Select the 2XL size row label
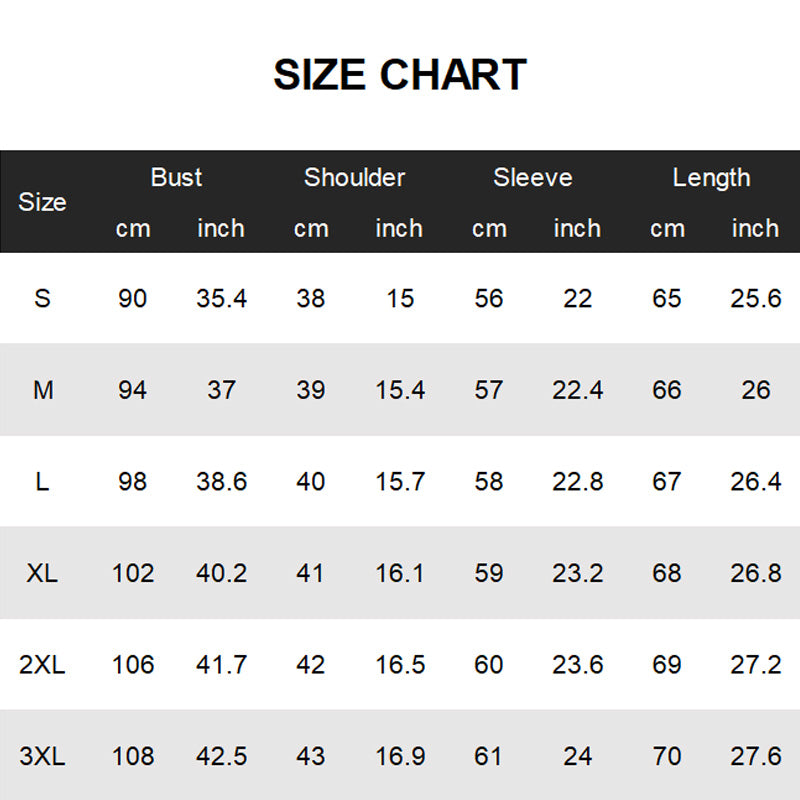This screenshot has height=800, width=800. click(42, 665)
